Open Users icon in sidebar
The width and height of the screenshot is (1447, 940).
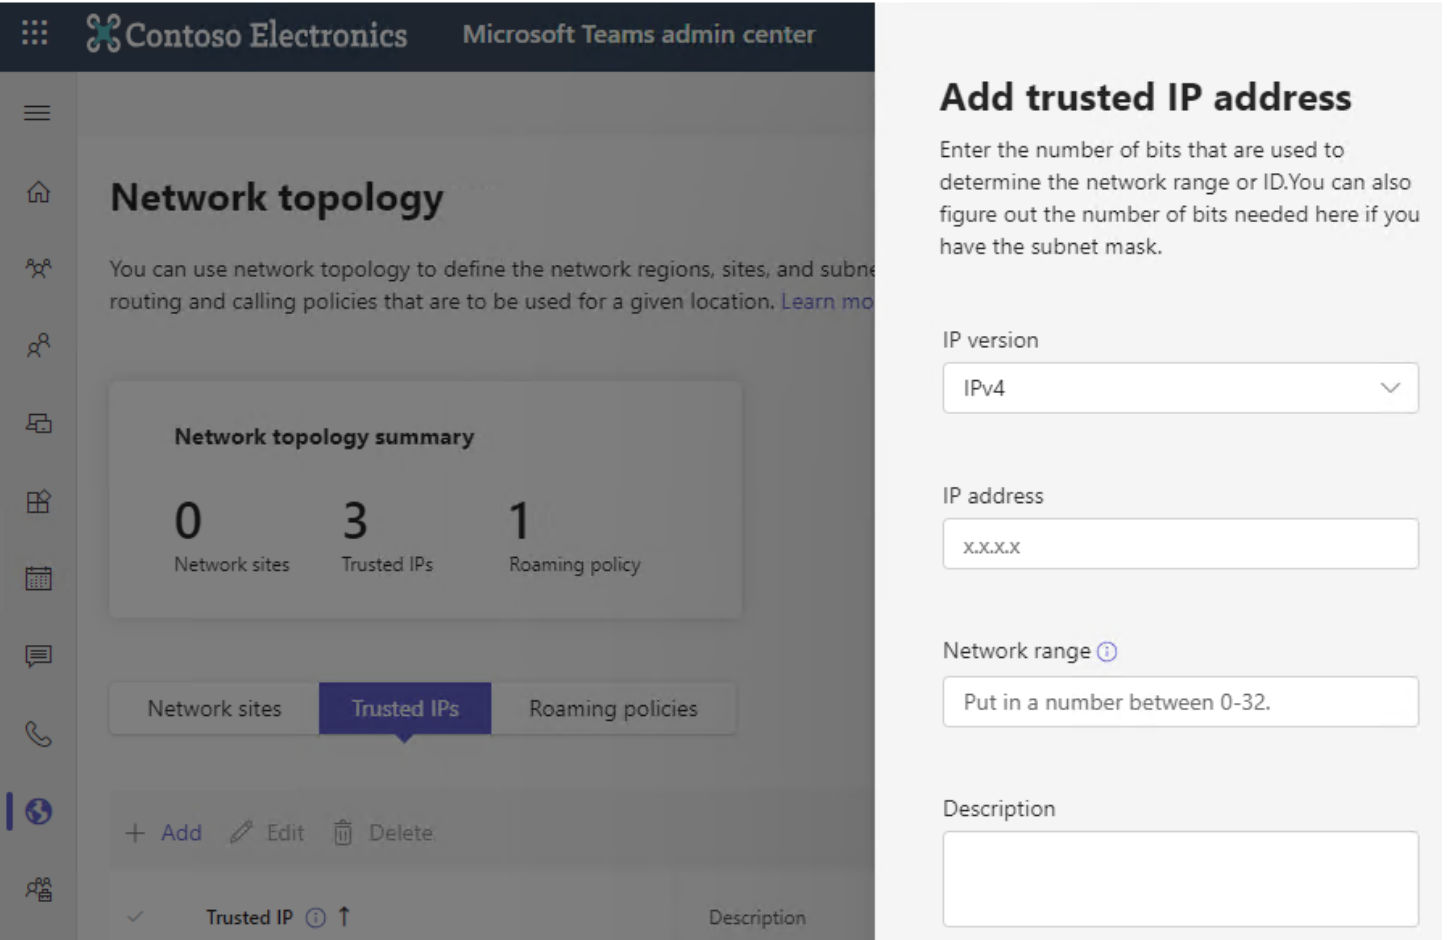coord(38,346)
